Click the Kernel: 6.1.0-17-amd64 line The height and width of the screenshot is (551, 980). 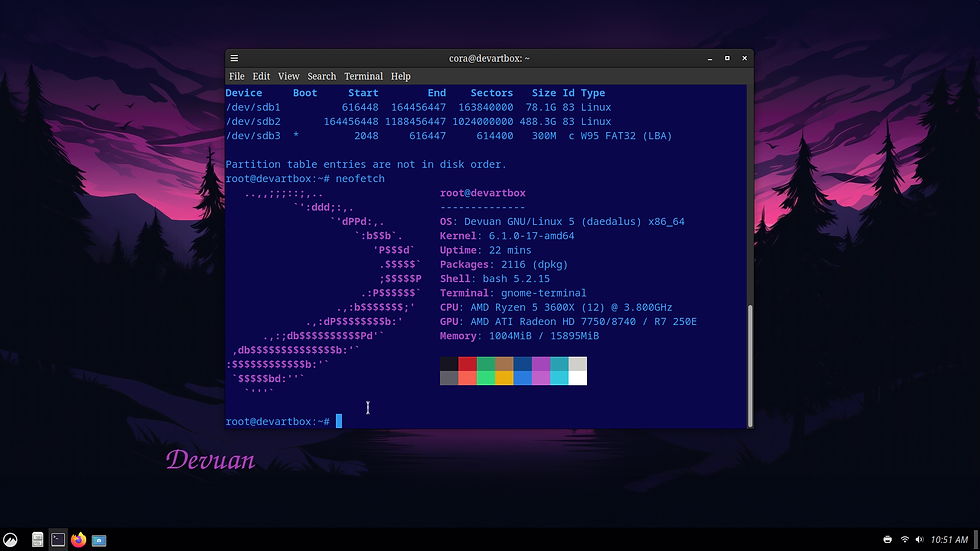pos(507,236)
